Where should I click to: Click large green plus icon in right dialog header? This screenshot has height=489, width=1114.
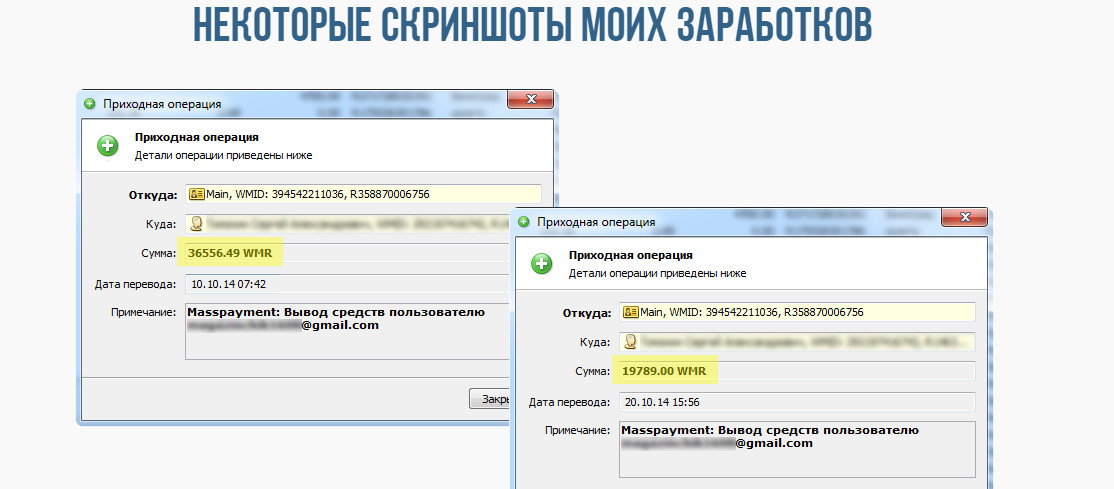pyautogui.click(x=542, y=264)
